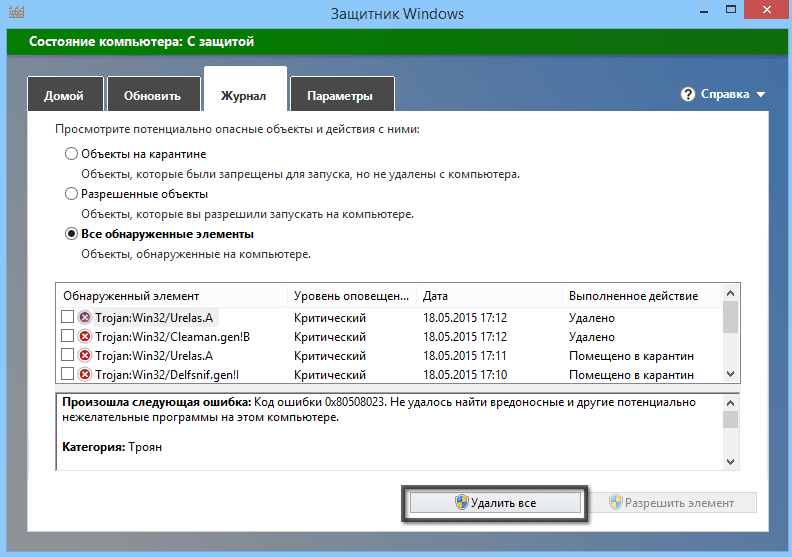Screen dimensions: 792x557
Task: Switch to the Параметры tab
Action: click(x=342, y=94)
